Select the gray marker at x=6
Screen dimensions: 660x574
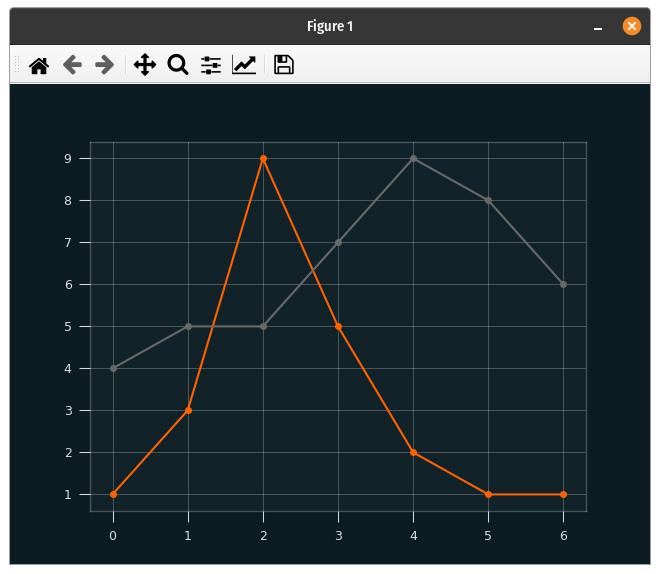(x=564, y=285)
